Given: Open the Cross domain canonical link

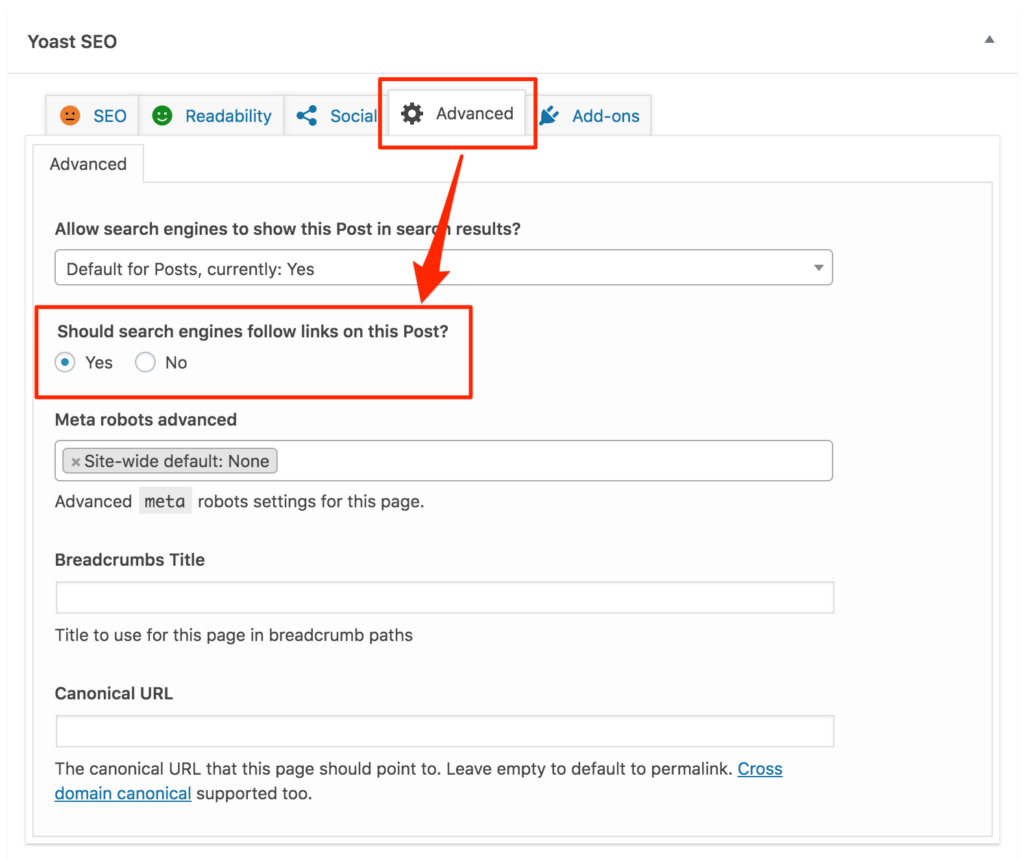Looking at the screenshot, I should pos(419,781).
